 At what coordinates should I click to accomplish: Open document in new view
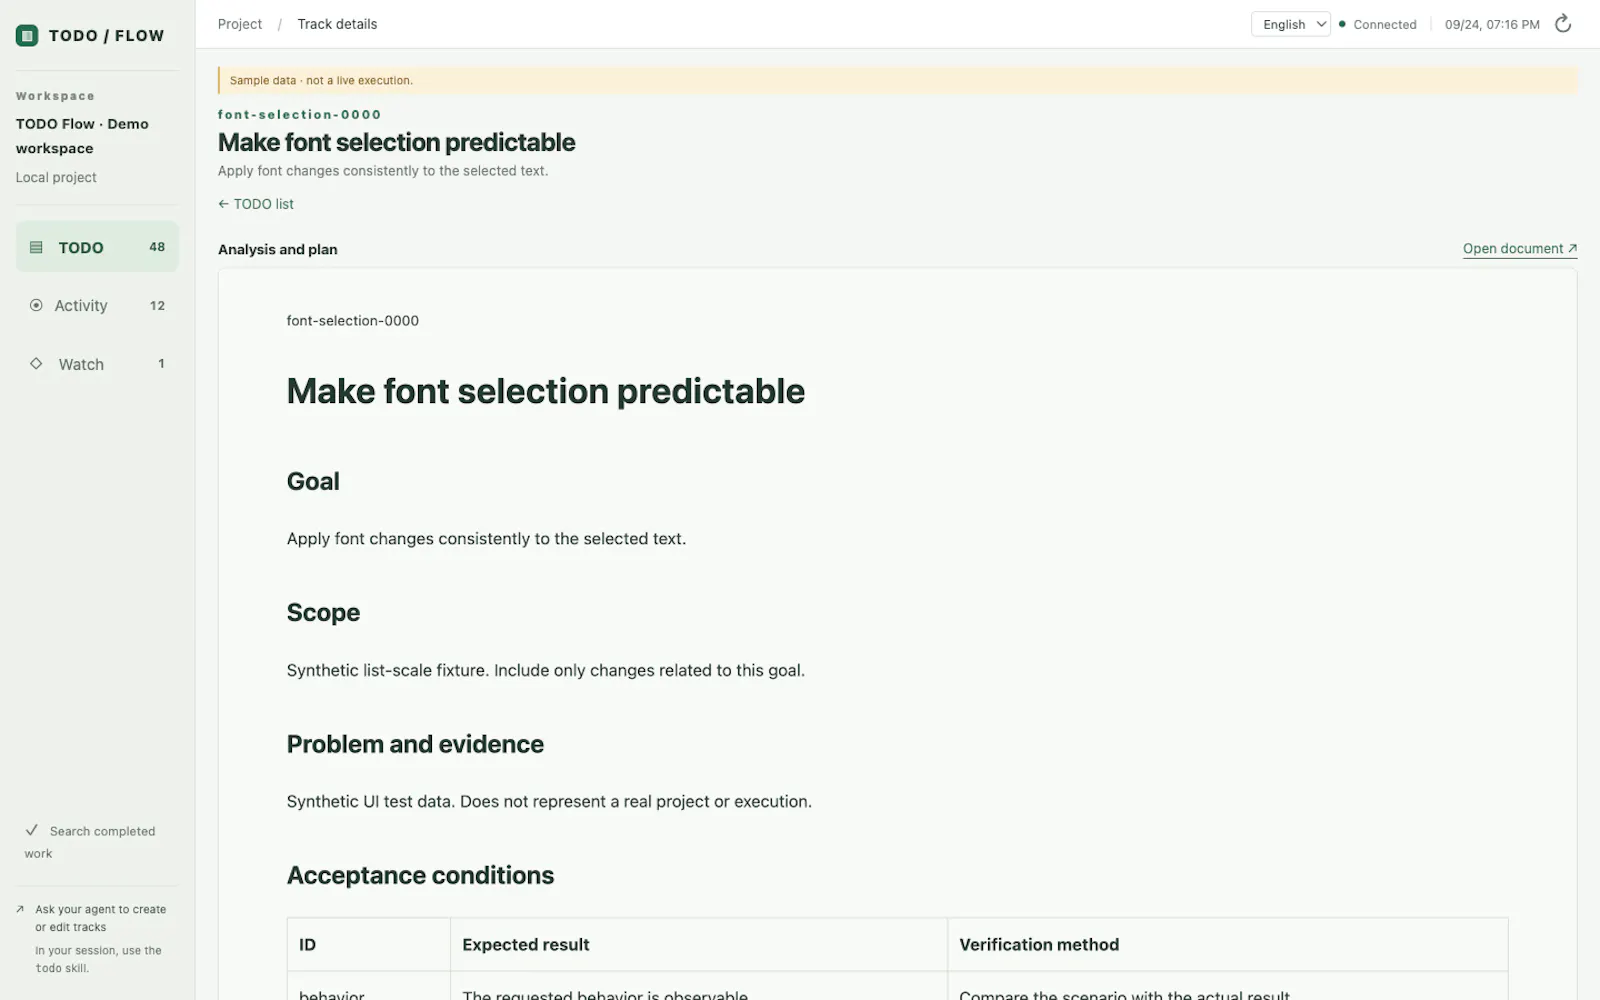click(1520, 249)
